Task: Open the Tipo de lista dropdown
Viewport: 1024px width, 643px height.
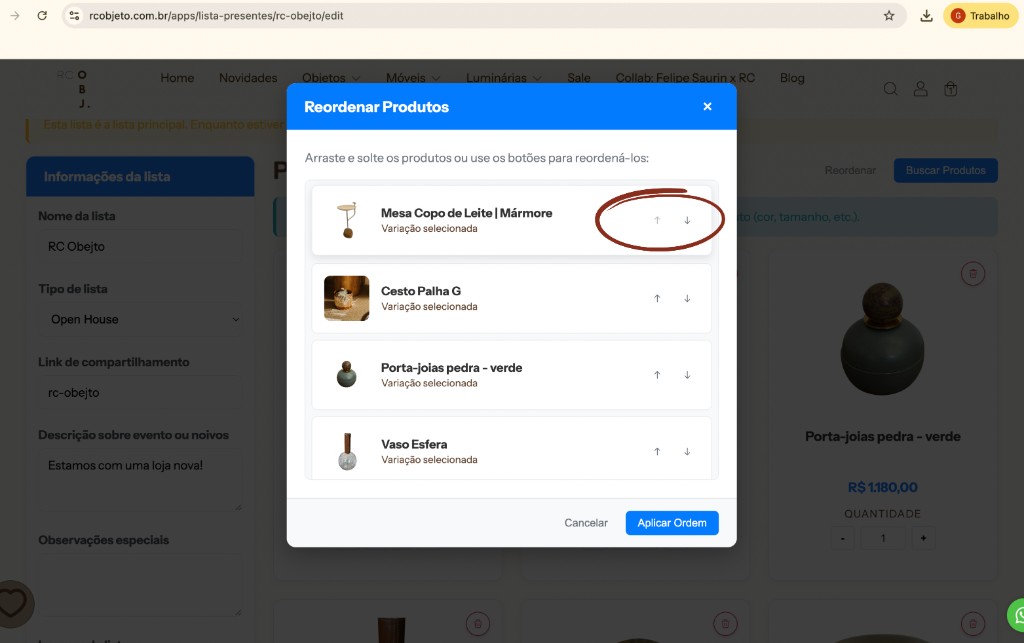Action: click(140, 320)
